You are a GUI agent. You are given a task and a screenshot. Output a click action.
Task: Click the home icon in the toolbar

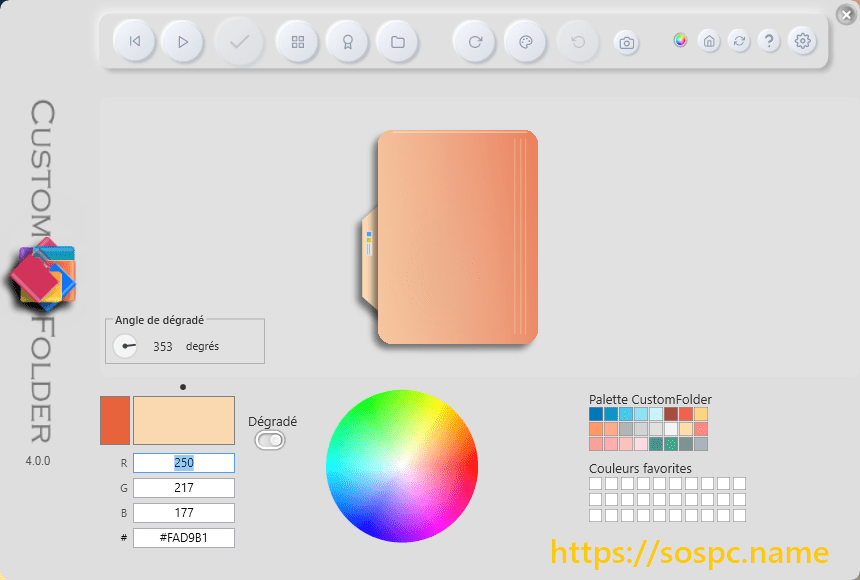709,41
